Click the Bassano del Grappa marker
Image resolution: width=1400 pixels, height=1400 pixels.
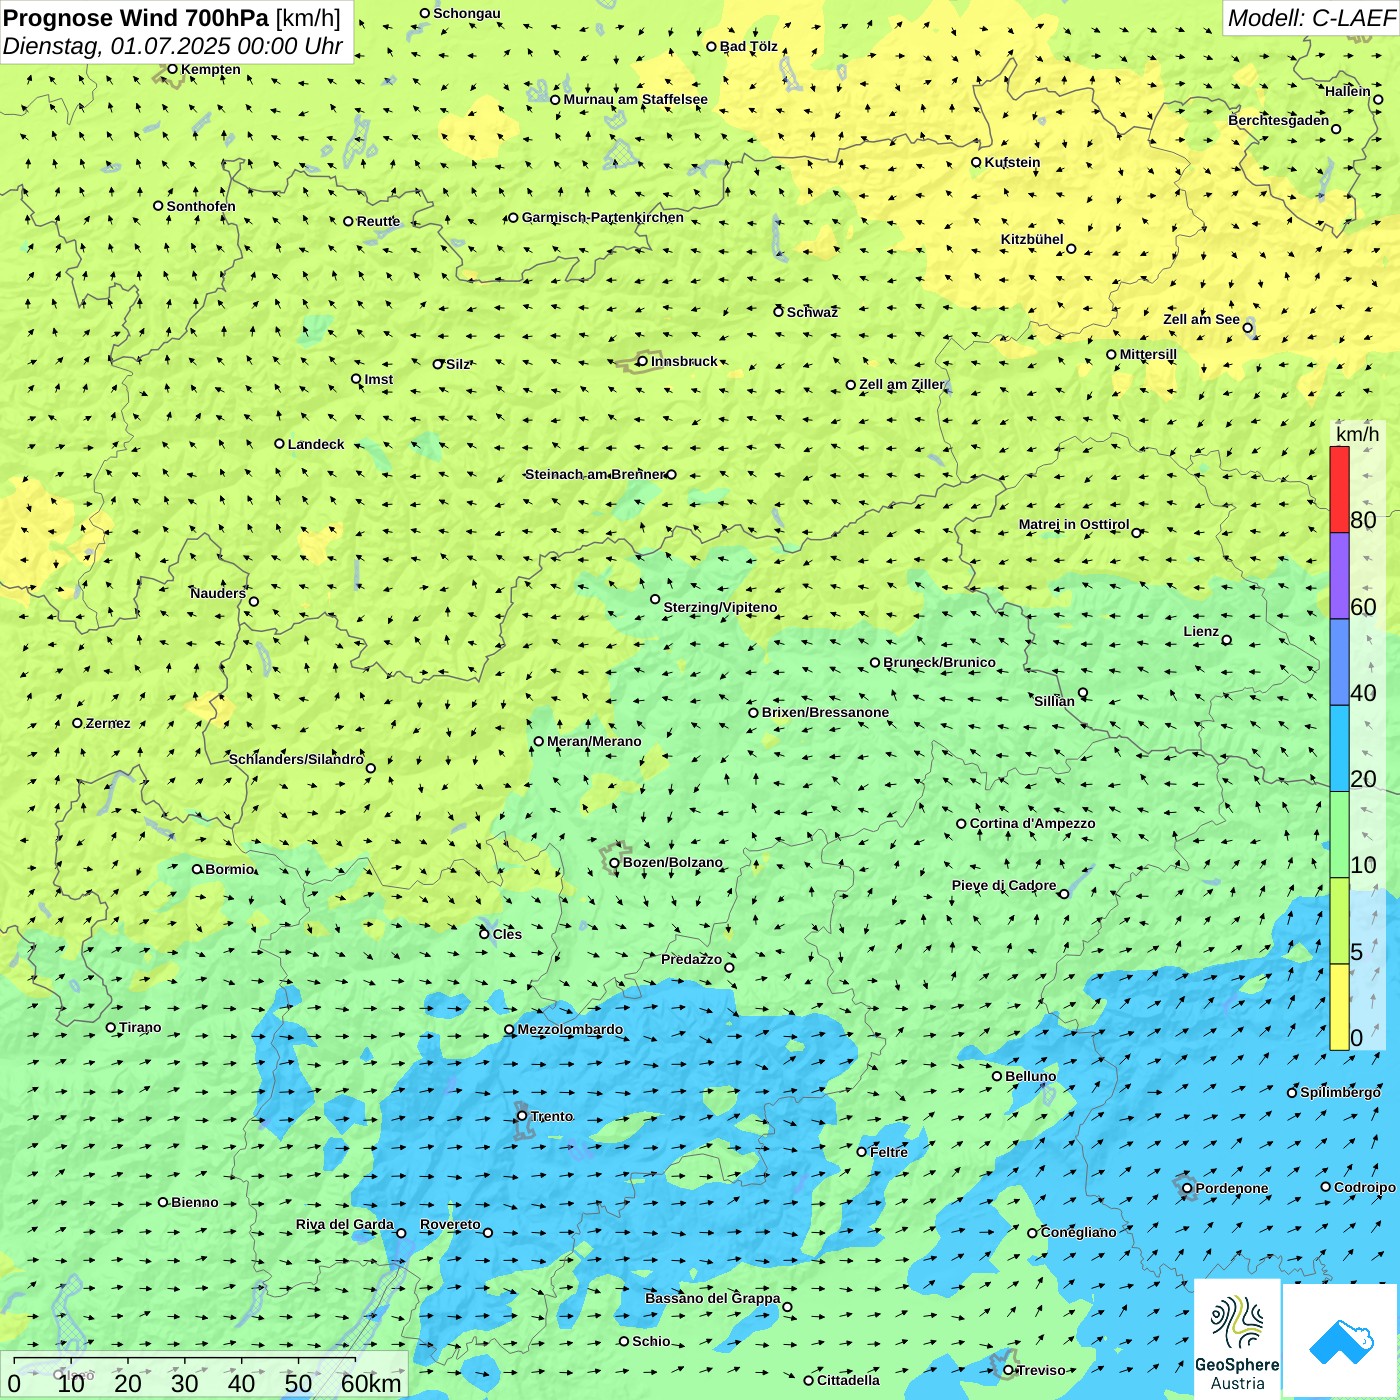[x=787, y=1307]
